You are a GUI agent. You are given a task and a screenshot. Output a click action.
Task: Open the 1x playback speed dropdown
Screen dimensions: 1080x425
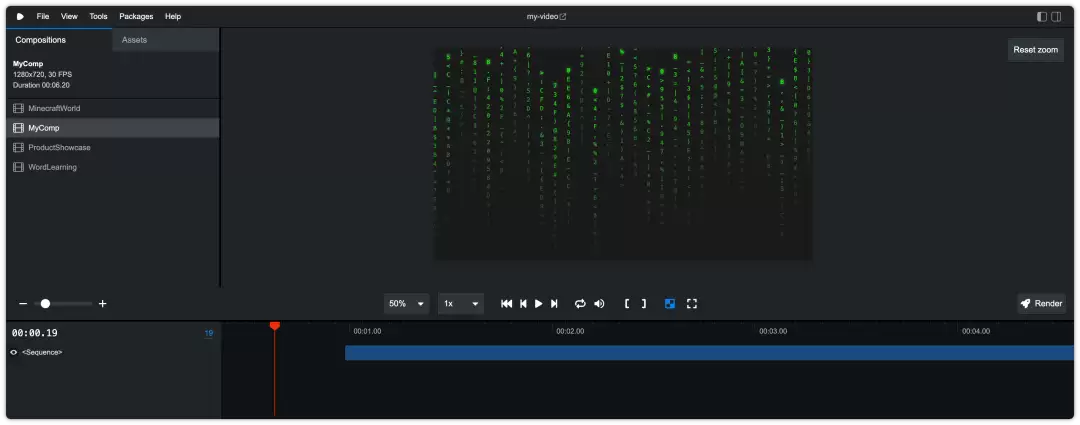pos(461,304)
